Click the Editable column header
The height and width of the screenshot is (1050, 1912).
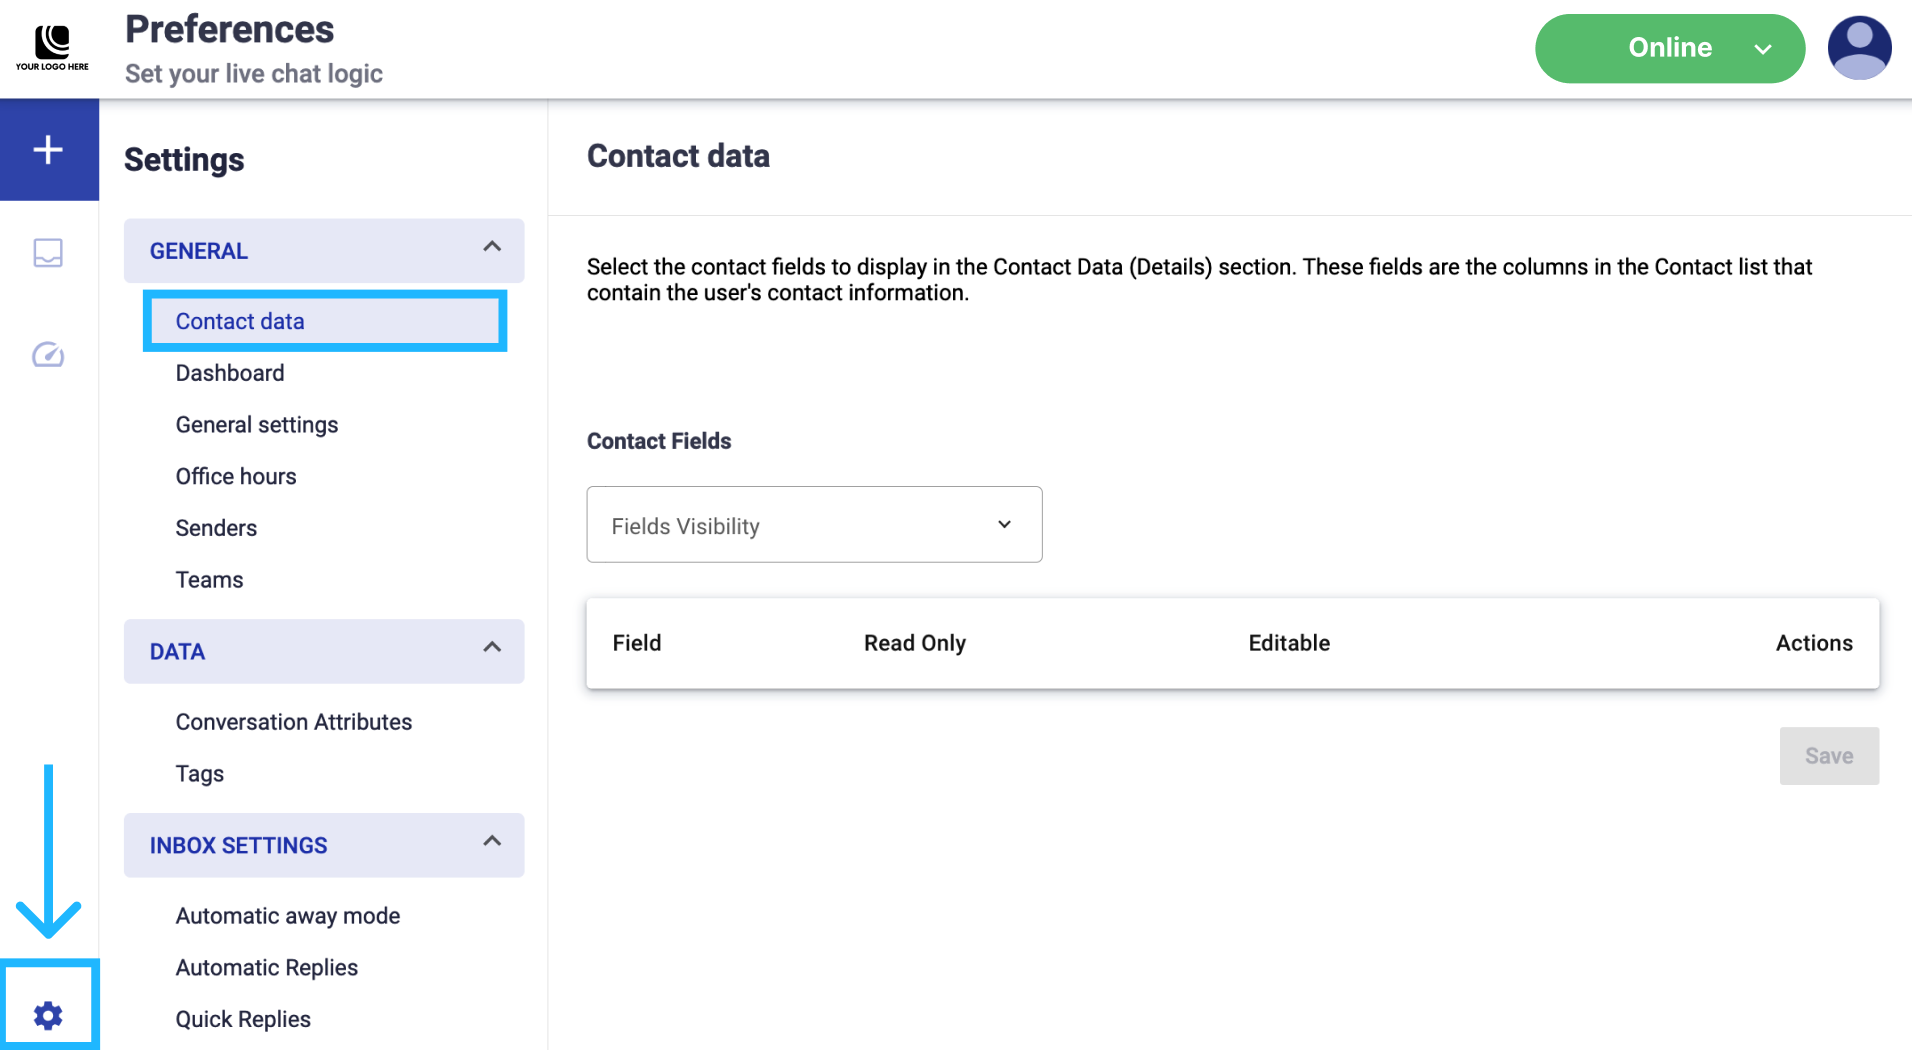click(1288, 643)
